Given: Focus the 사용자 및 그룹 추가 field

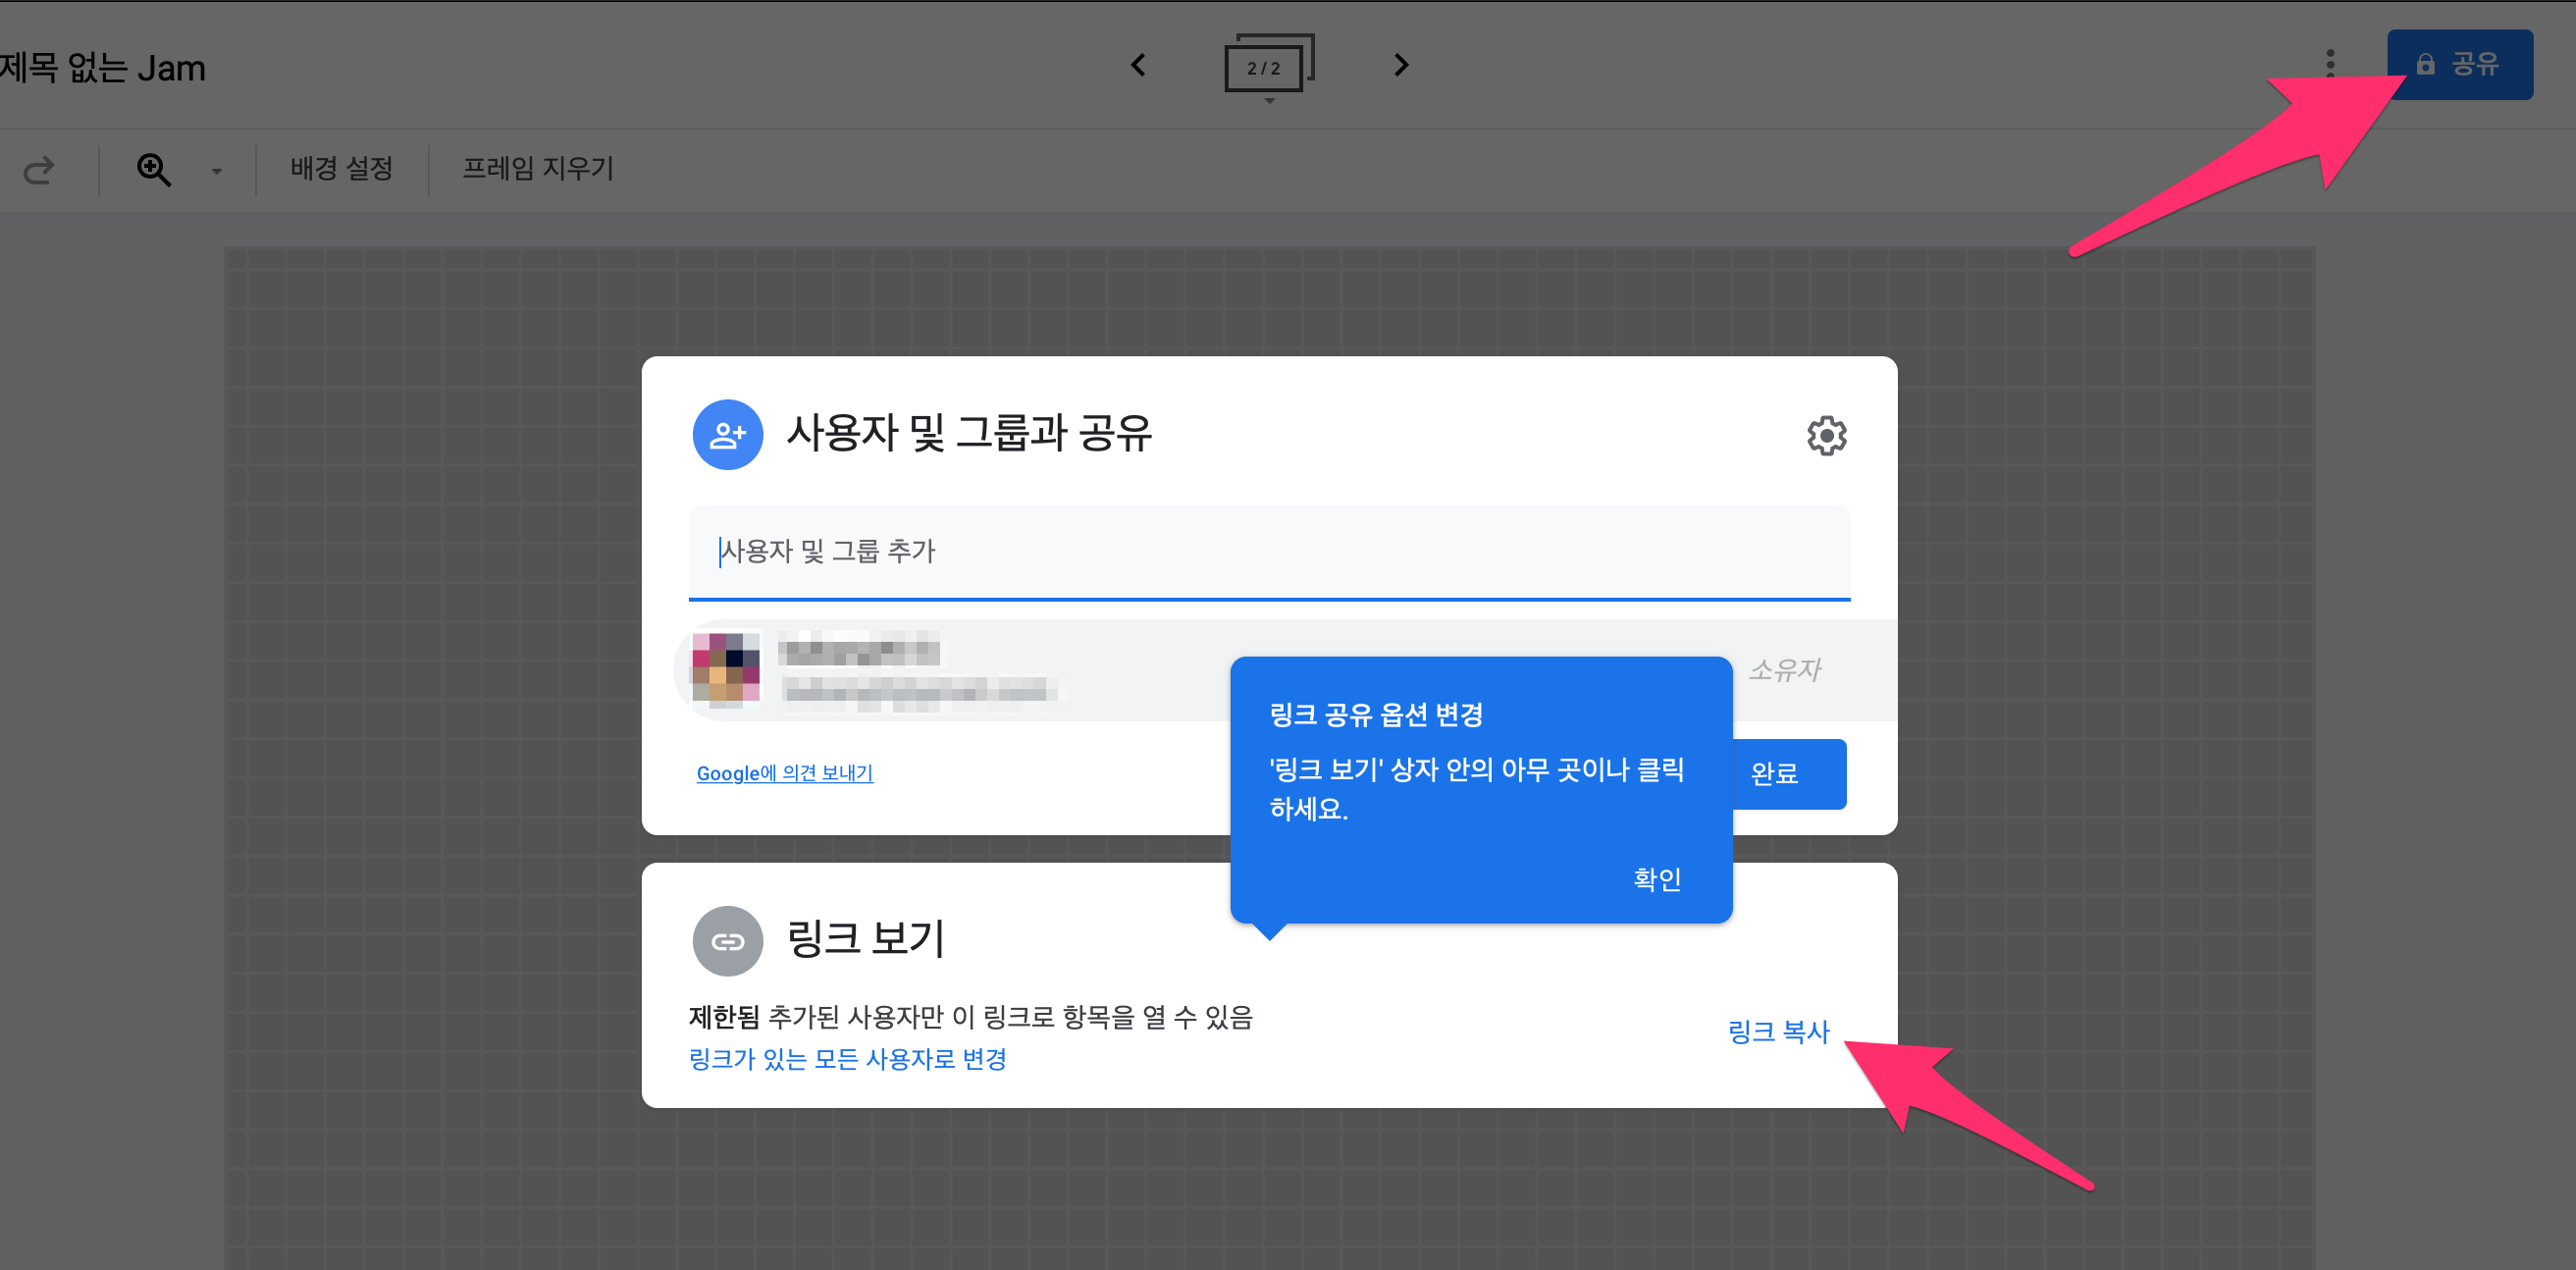Looking at the screenshot, I should [x=1268, y=552].
